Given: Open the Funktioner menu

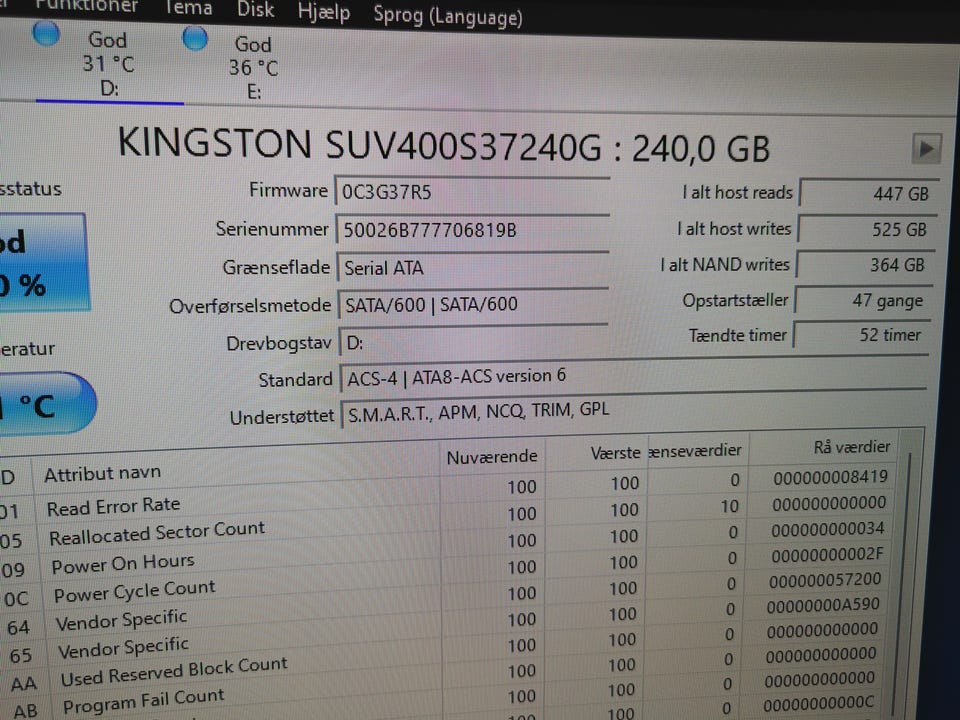Looking at the screenshot, I should click(86, 6).
